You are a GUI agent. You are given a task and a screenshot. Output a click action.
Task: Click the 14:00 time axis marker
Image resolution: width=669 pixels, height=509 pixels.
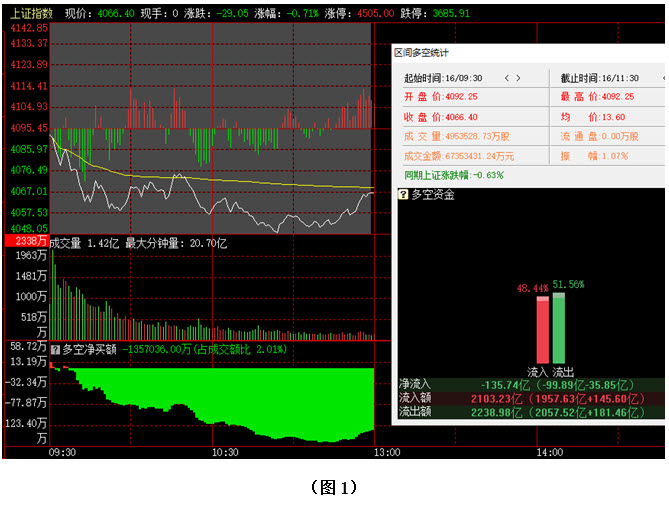(549, 452)
